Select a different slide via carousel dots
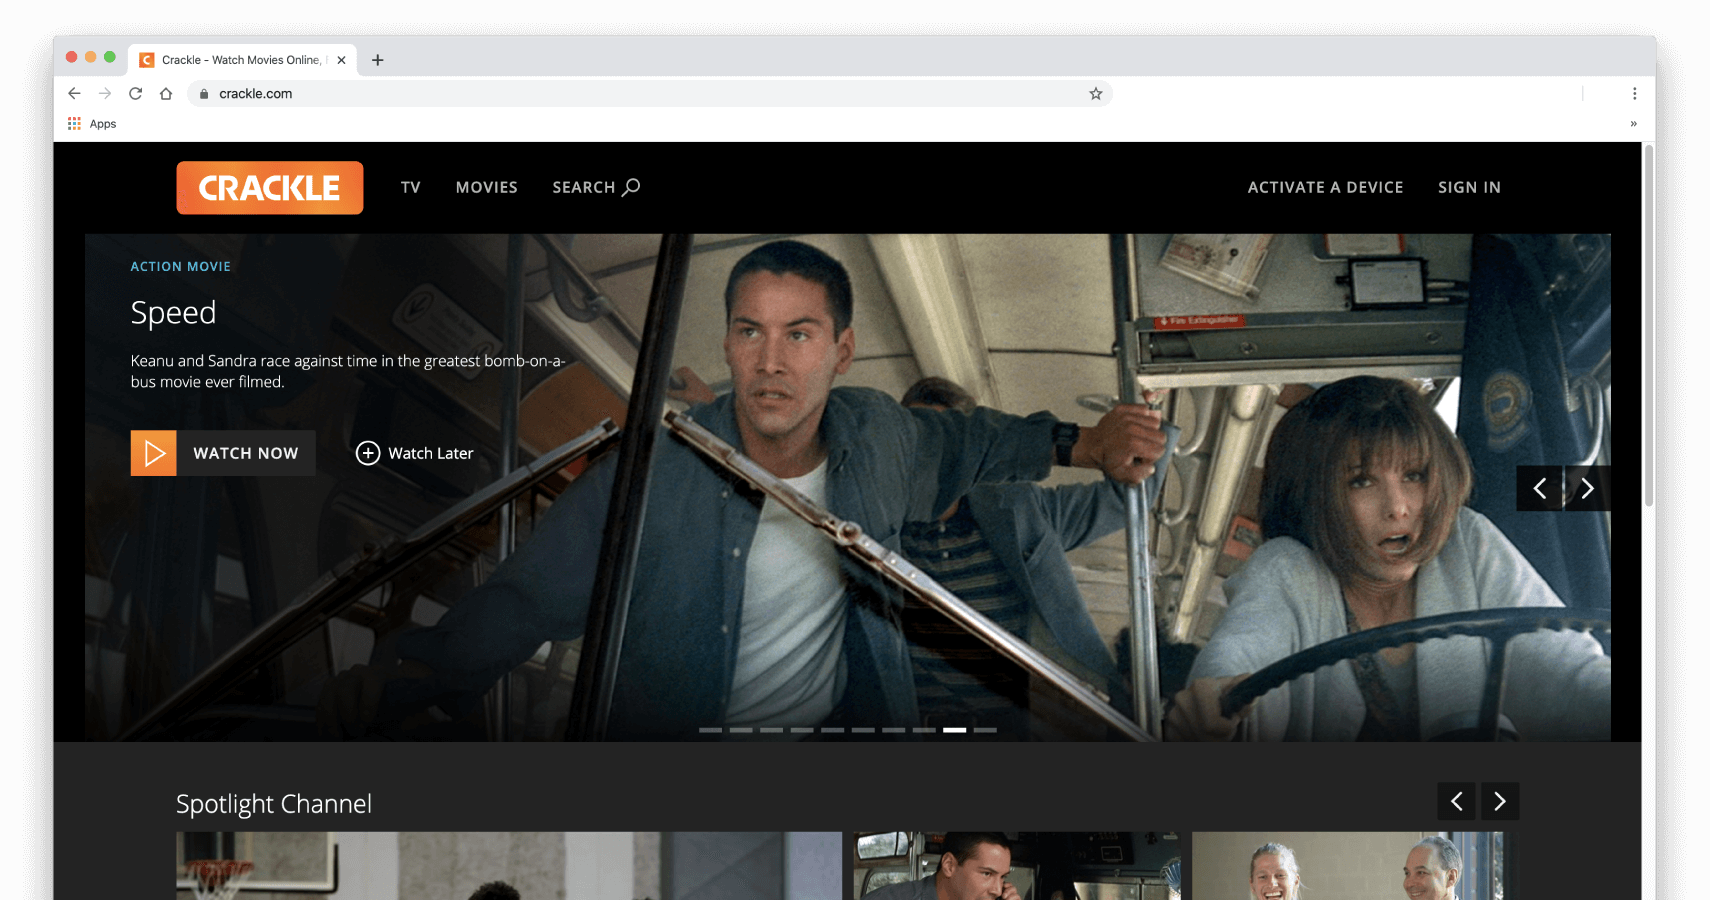The image size is (1710, 900). 712,730
